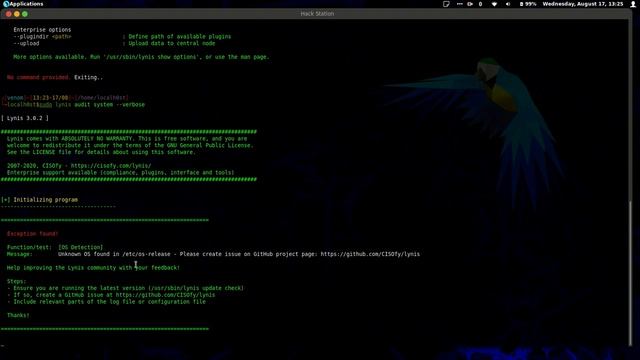The height and width of the screenshot is (360, 640).
Task: Click the 'lynis audit system --verbose' command
Action: [x=100, y=104]
